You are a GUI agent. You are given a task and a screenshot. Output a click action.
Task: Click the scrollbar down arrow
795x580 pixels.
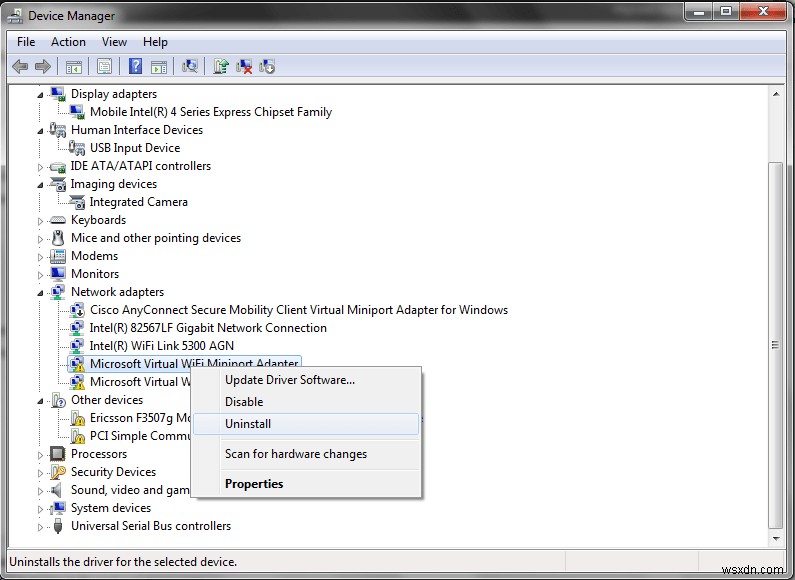point(776,538)
